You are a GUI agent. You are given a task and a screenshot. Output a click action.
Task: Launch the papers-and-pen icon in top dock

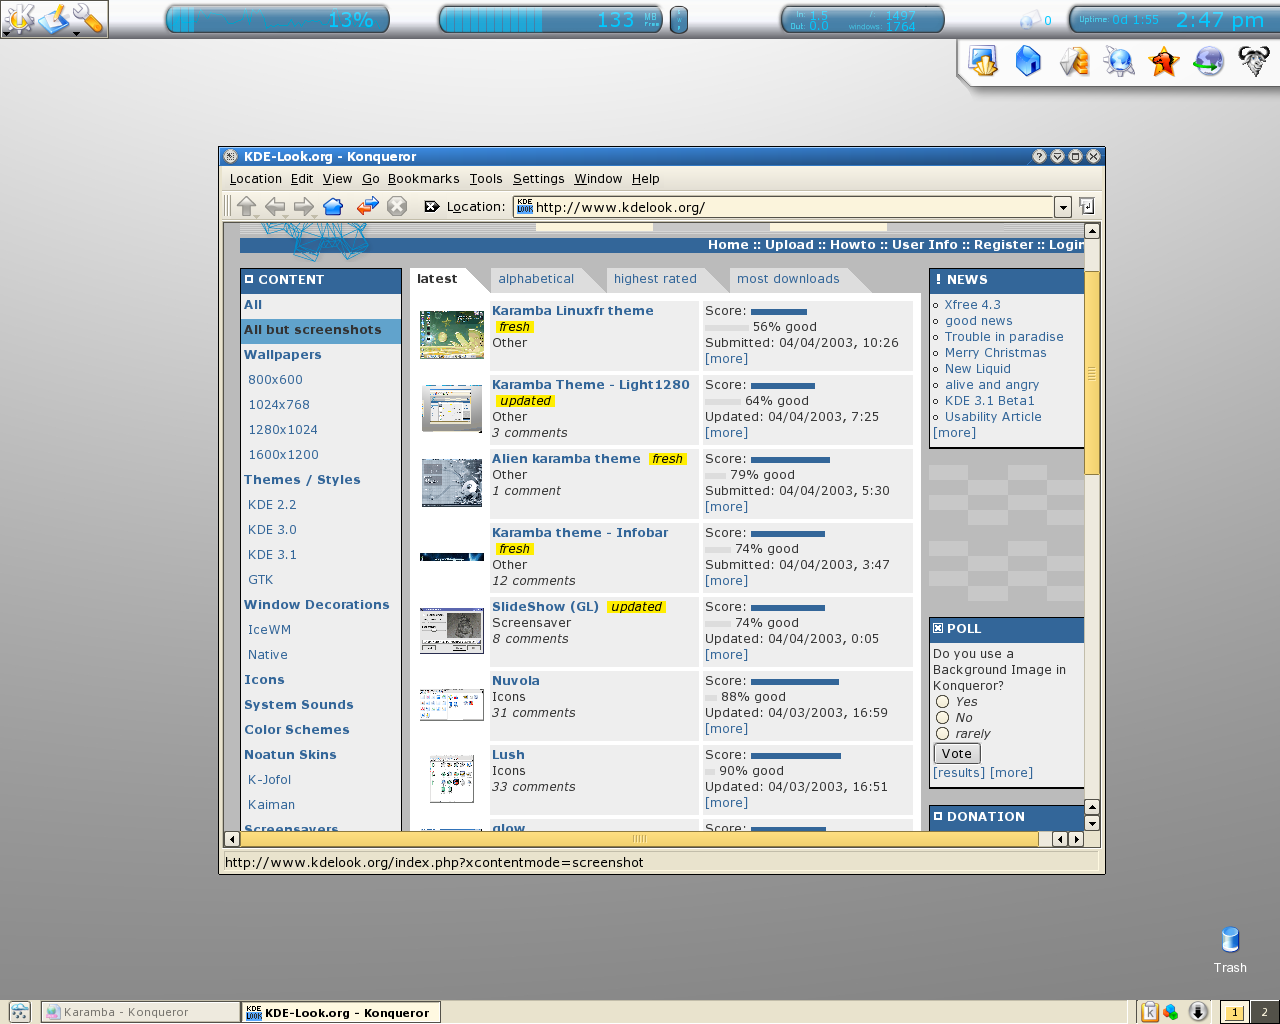point(1074,62)
